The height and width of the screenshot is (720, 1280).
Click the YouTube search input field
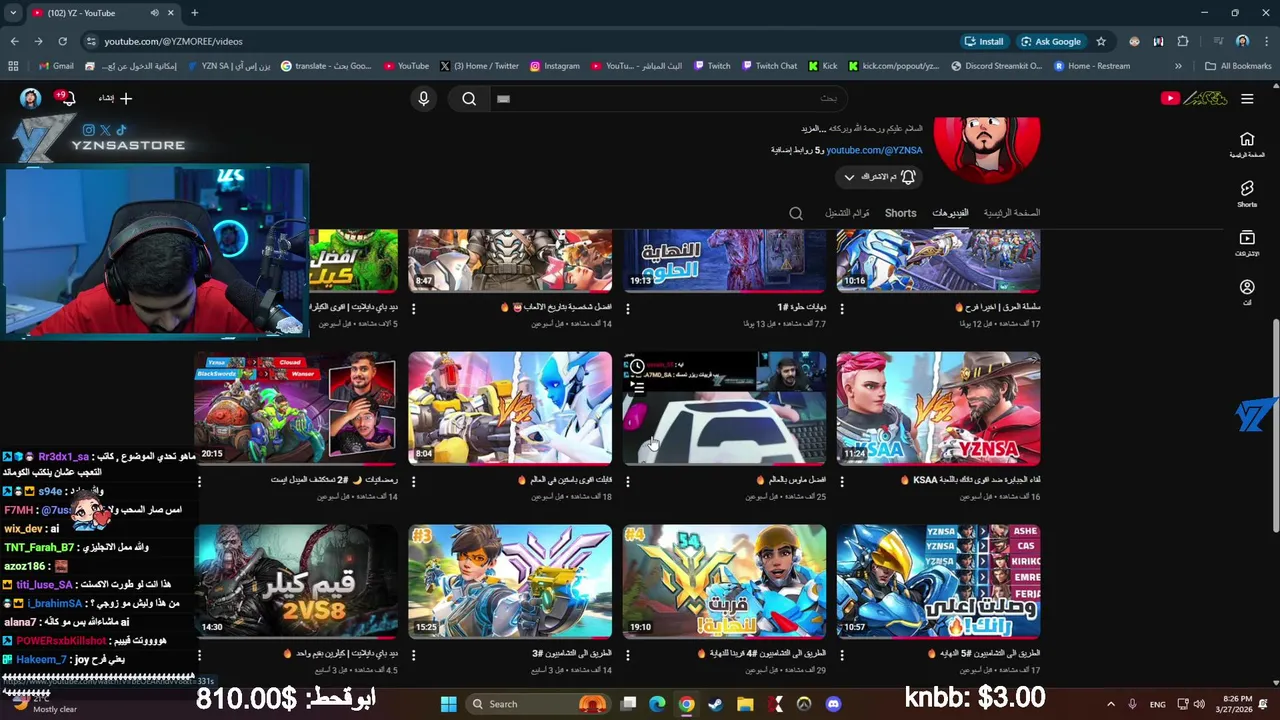(667, 98)
